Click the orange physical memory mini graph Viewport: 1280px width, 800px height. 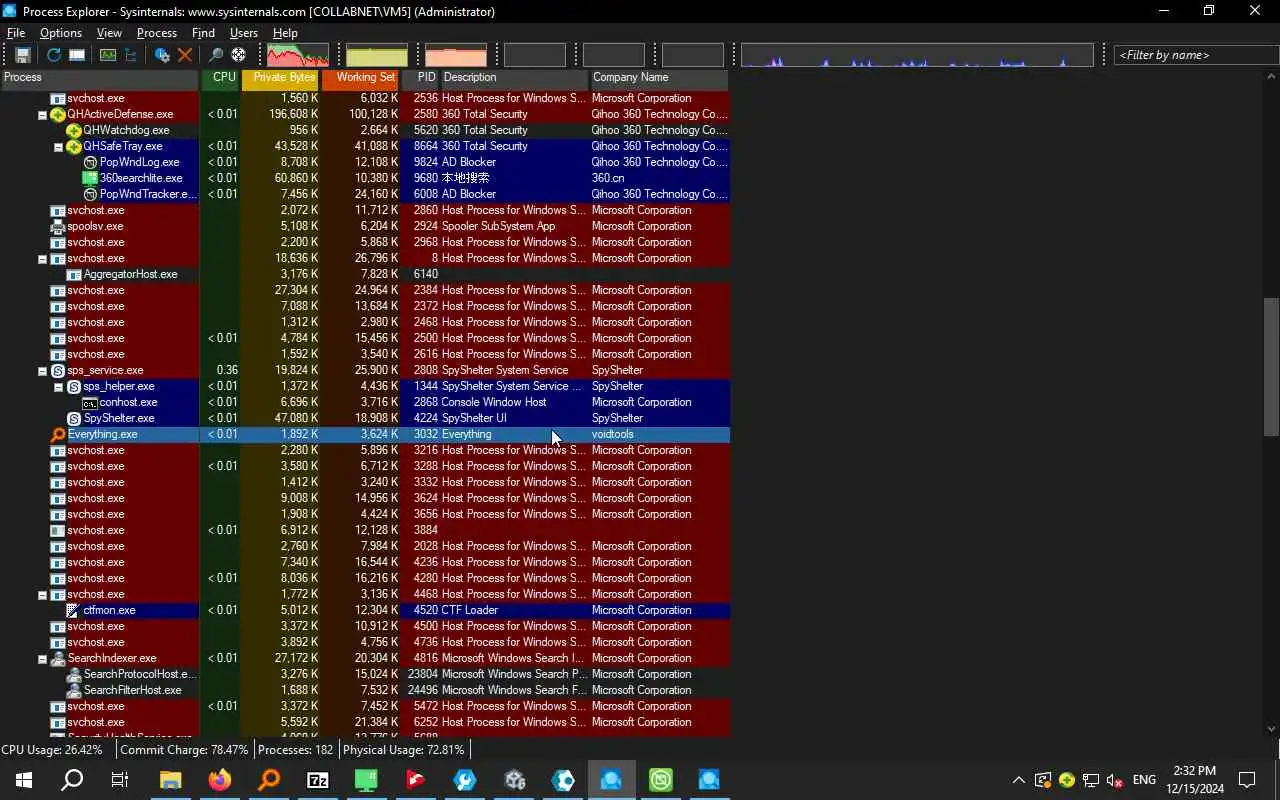click(456, 55)
